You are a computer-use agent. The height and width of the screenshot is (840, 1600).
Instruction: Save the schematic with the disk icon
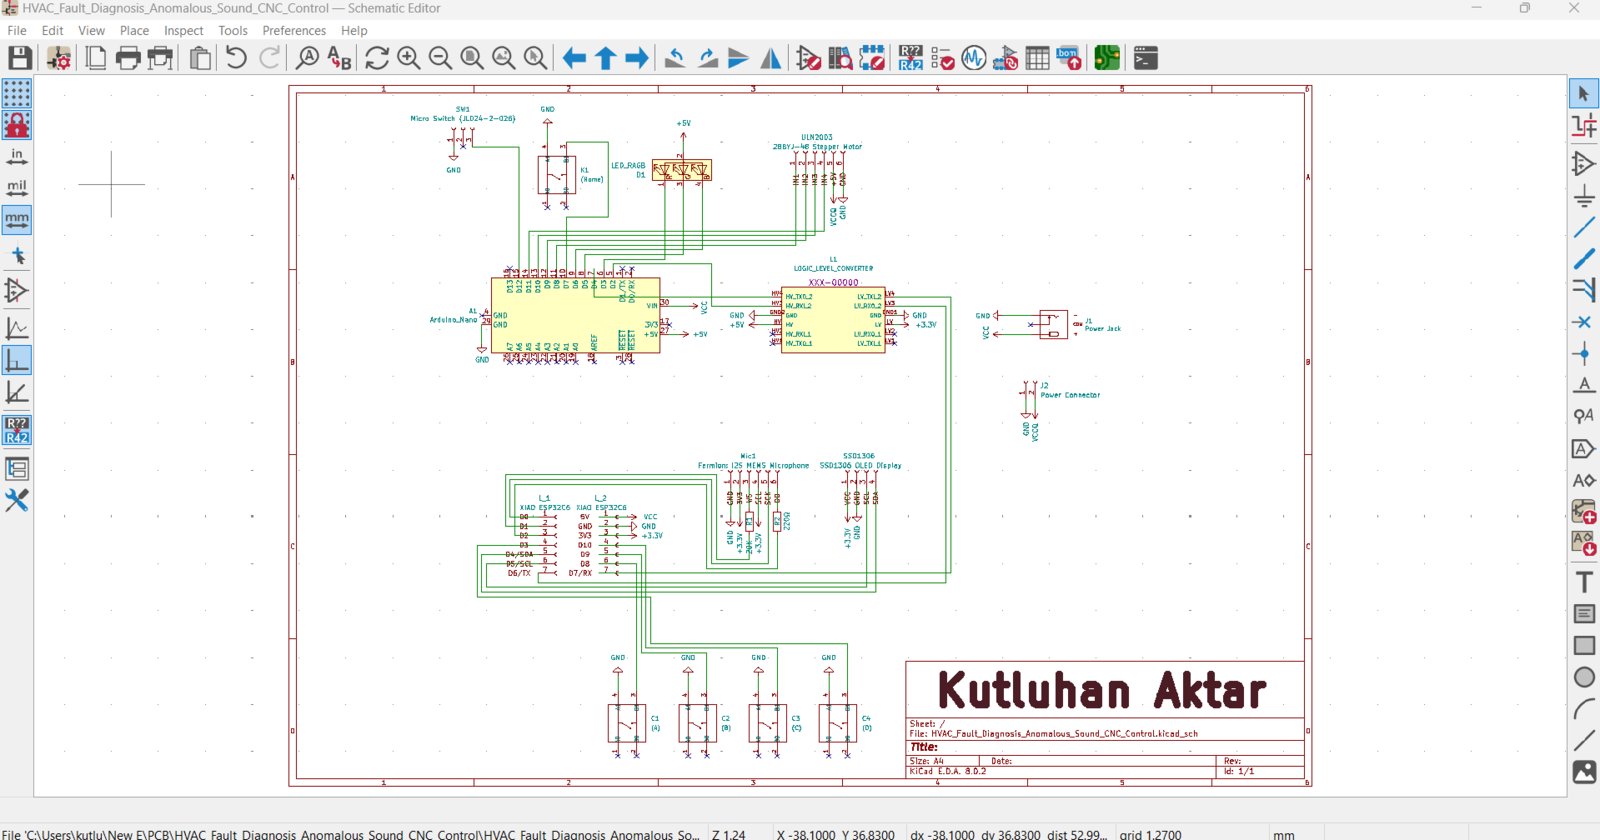click(20, 58)
